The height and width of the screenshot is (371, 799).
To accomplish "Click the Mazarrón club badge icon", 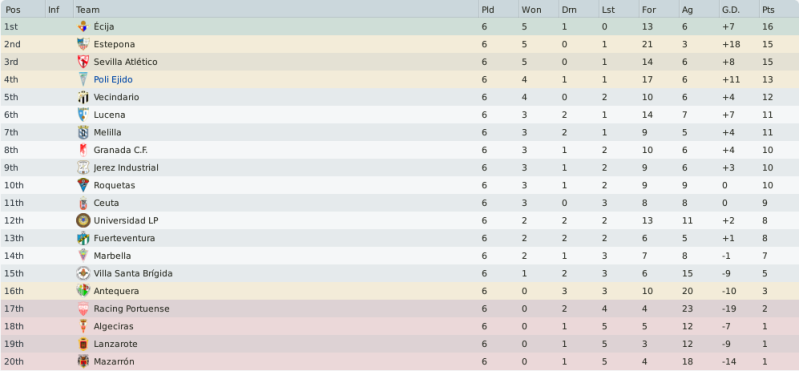I will coord(83,361).
